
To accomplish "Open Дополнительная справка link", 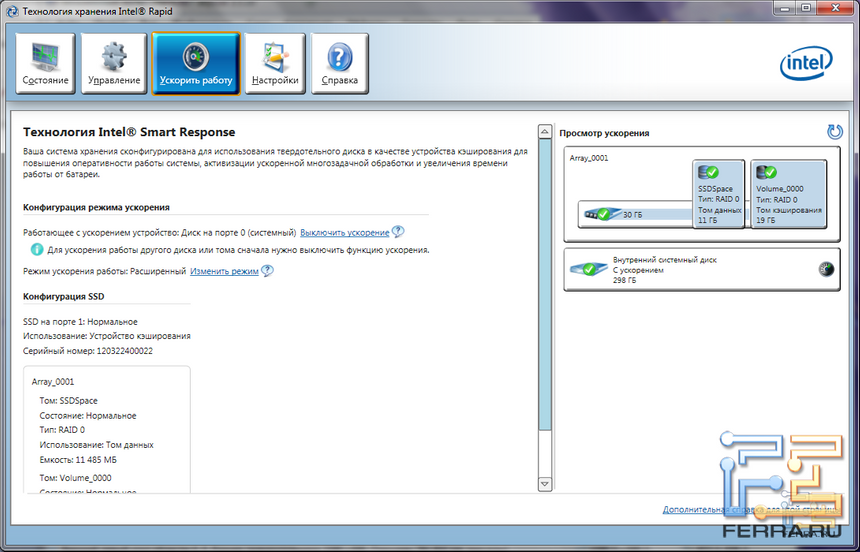I will click(x=751, y=510).
